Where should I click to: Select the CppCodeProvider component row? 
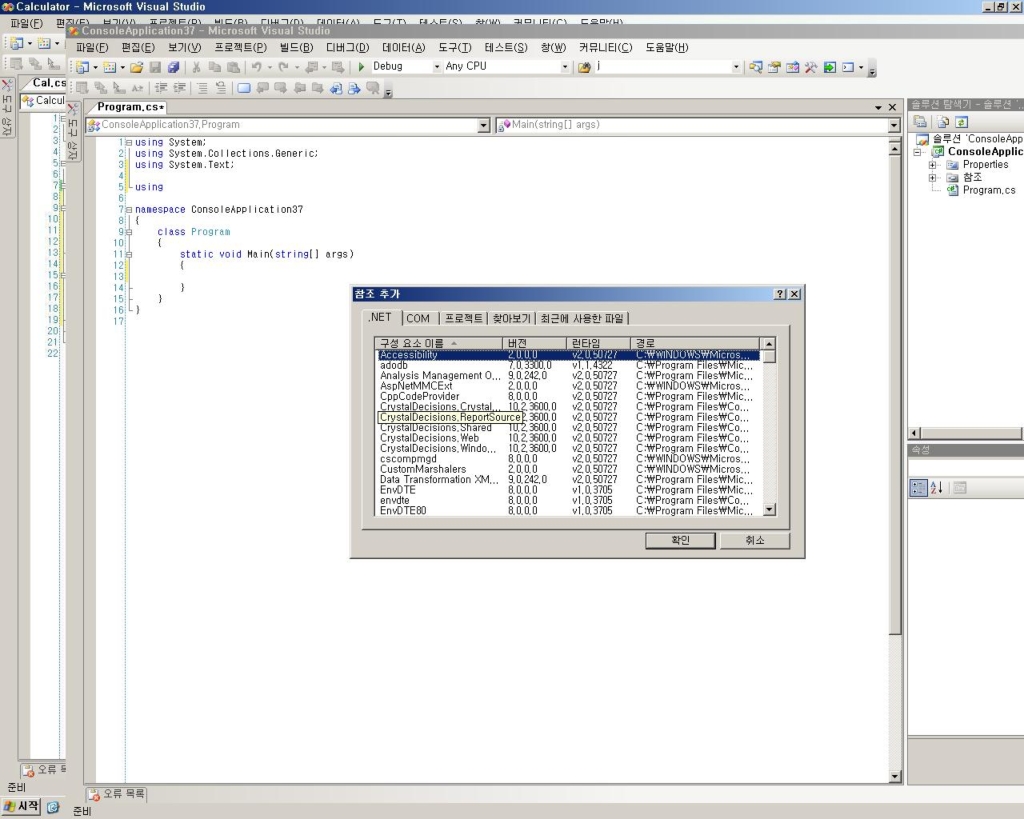[x=567, y=396]
